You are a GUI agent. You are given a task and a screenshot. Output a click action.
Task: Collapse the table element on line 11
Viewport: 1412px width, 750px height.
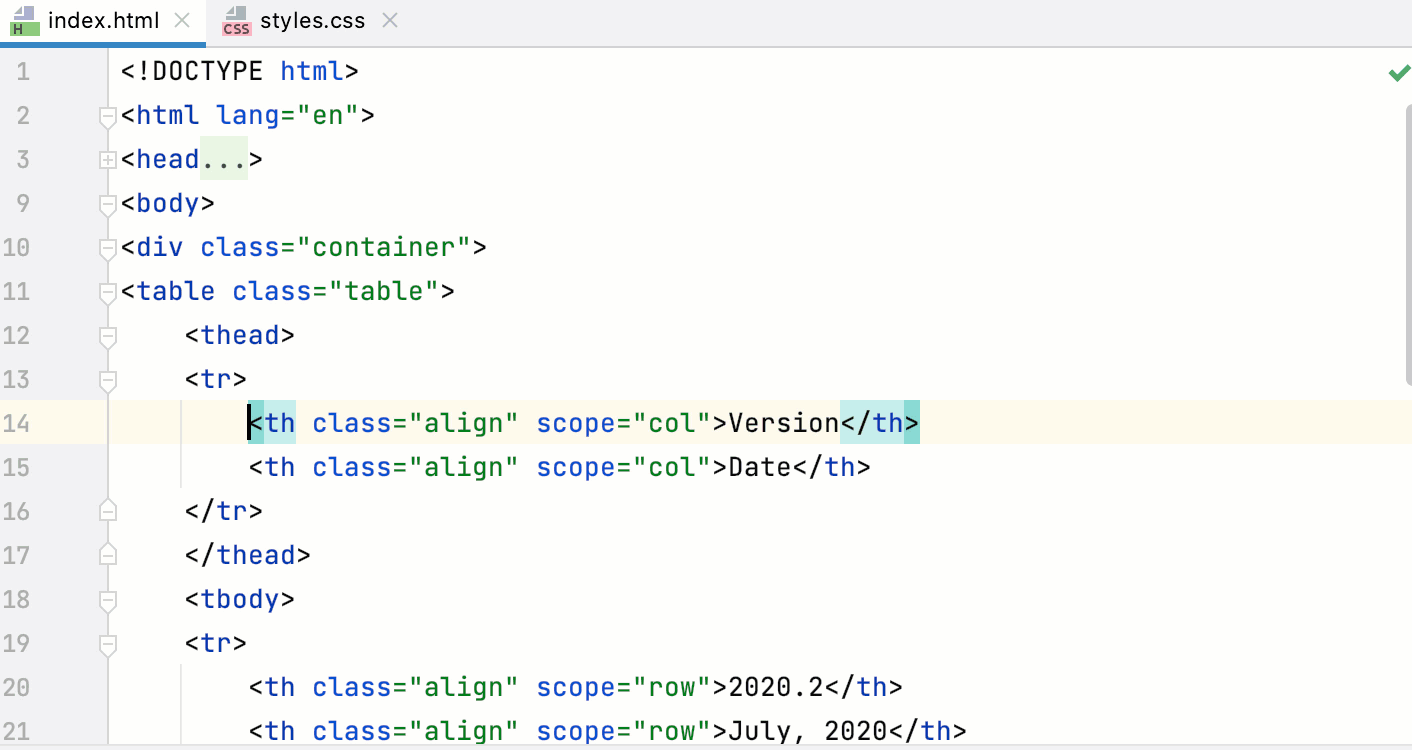pos(107,291)
